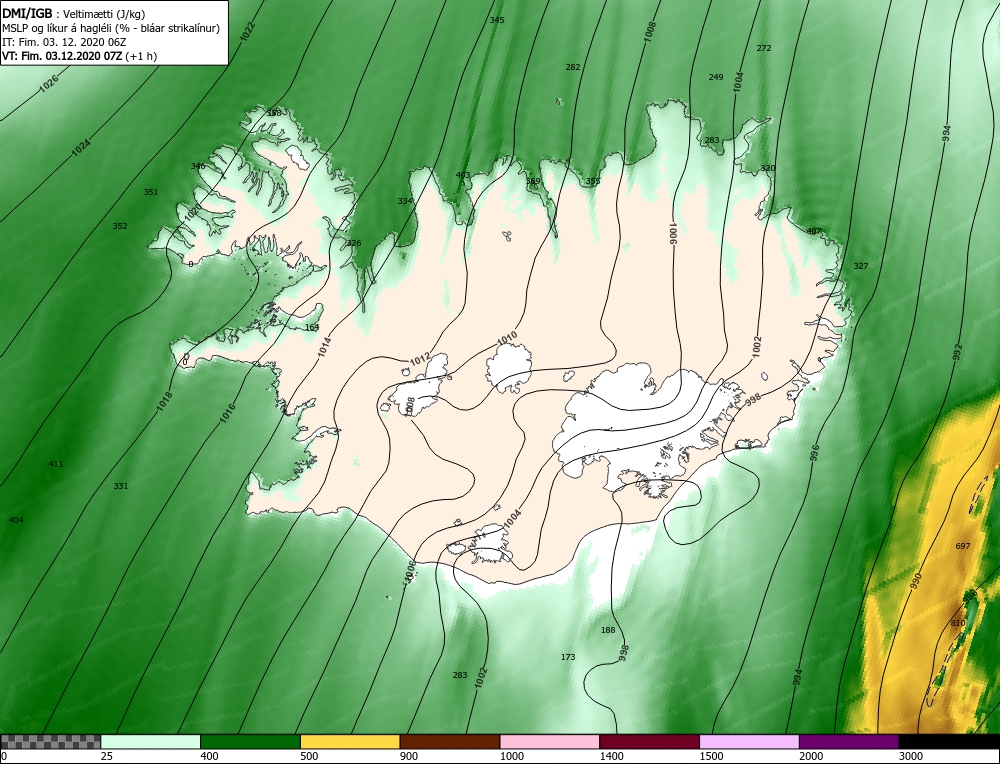The image size is (1000, 764).
Task: Click the 1026 isobar label
Action: (x=48, y=84)
